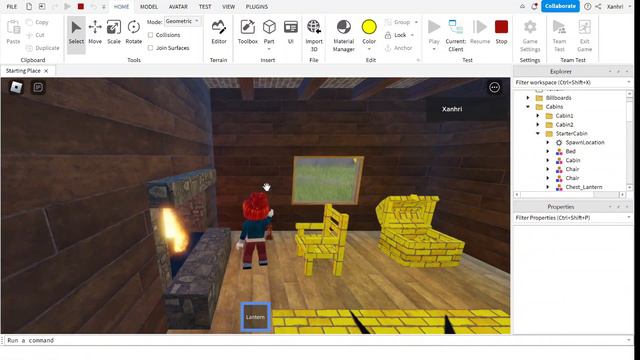This screenshot has height=360, width=640.
Task: Expand the Cabin2 folder
Action: click(538, 125)
